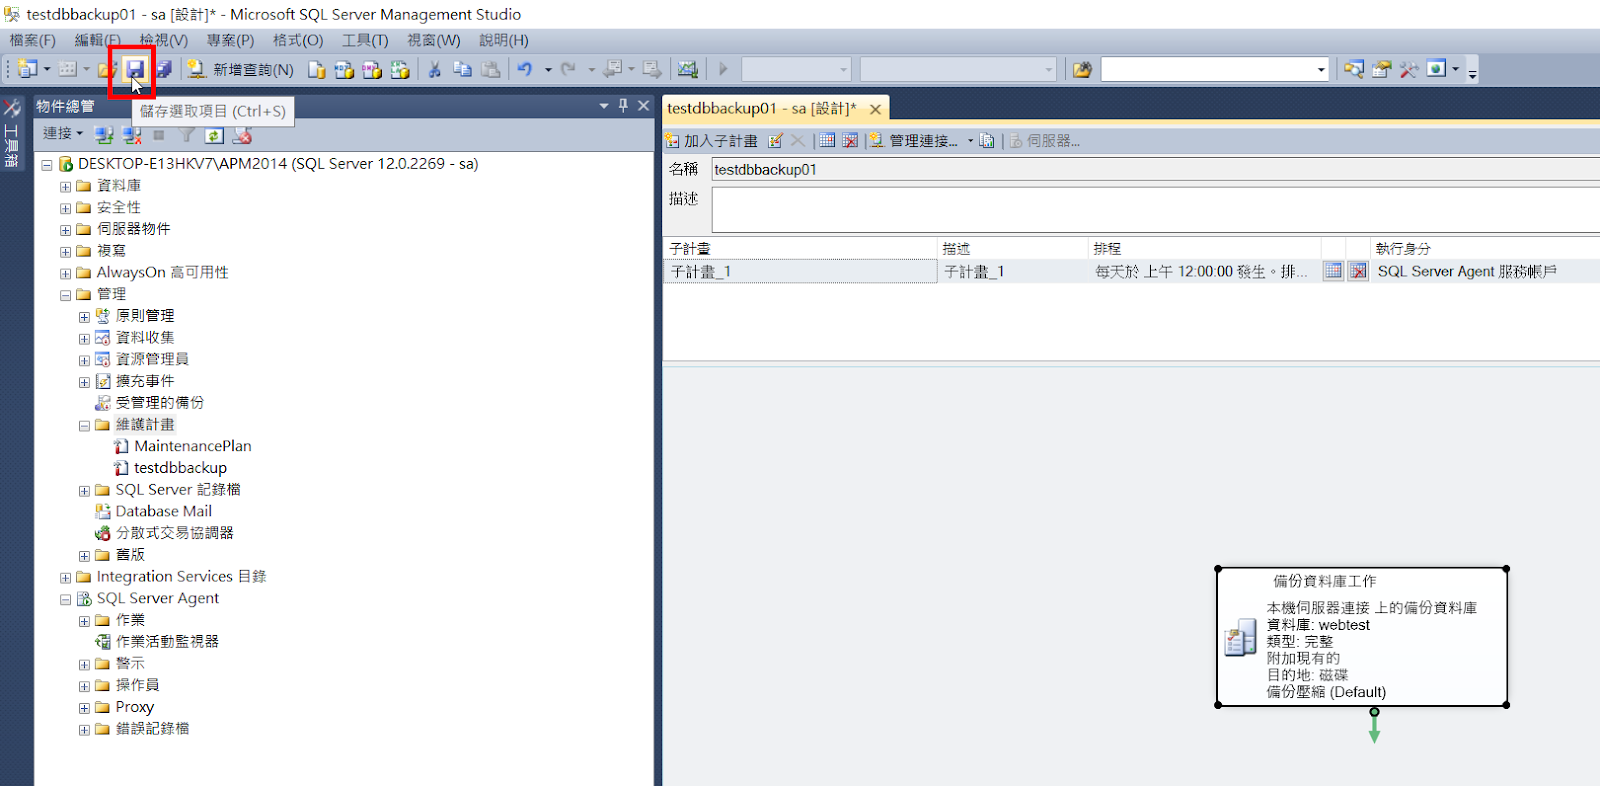Click the 名稱 field containing testdbbackup01
Screen dimensions: 1600x786
pyautogui.click(x=1156, y=170)
